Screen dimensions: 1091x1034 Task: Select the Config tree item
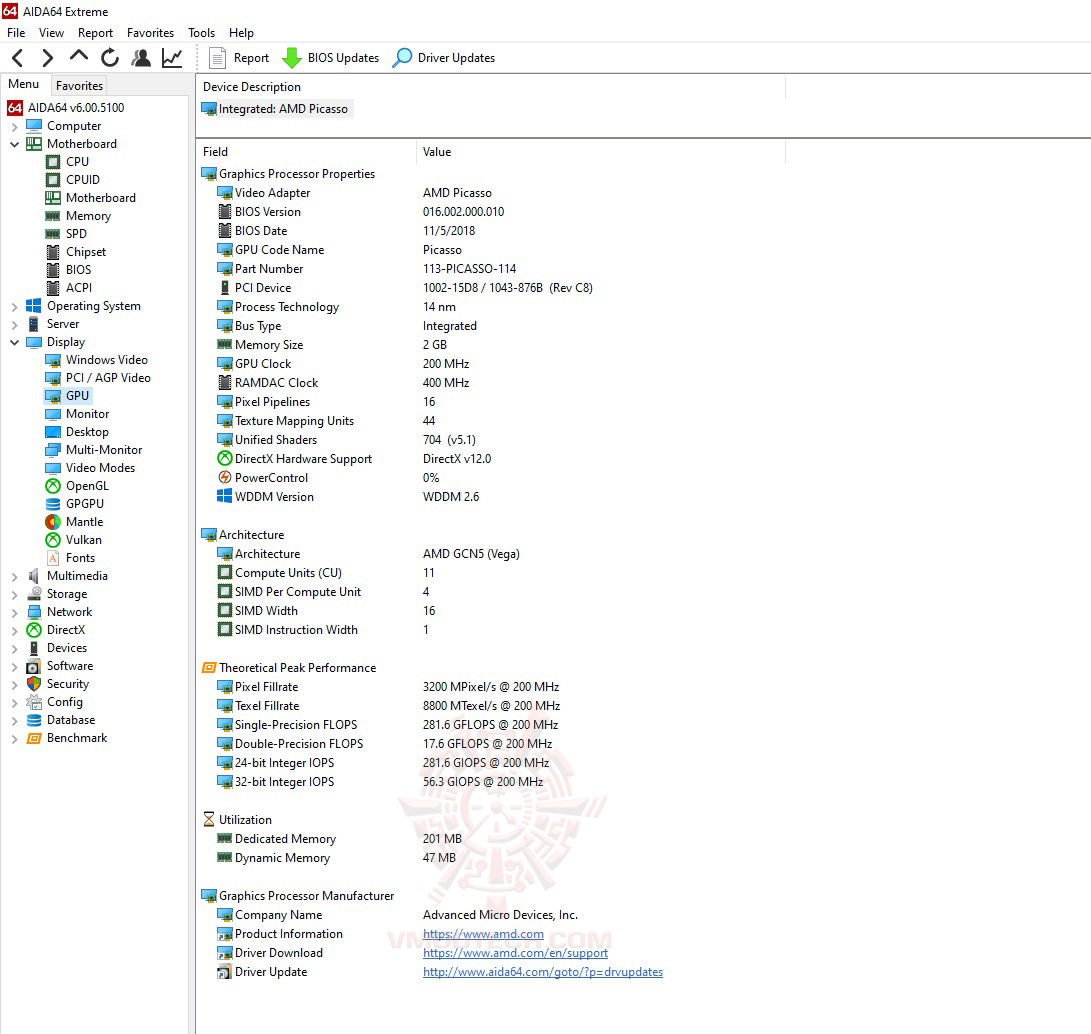pos(65,702)
